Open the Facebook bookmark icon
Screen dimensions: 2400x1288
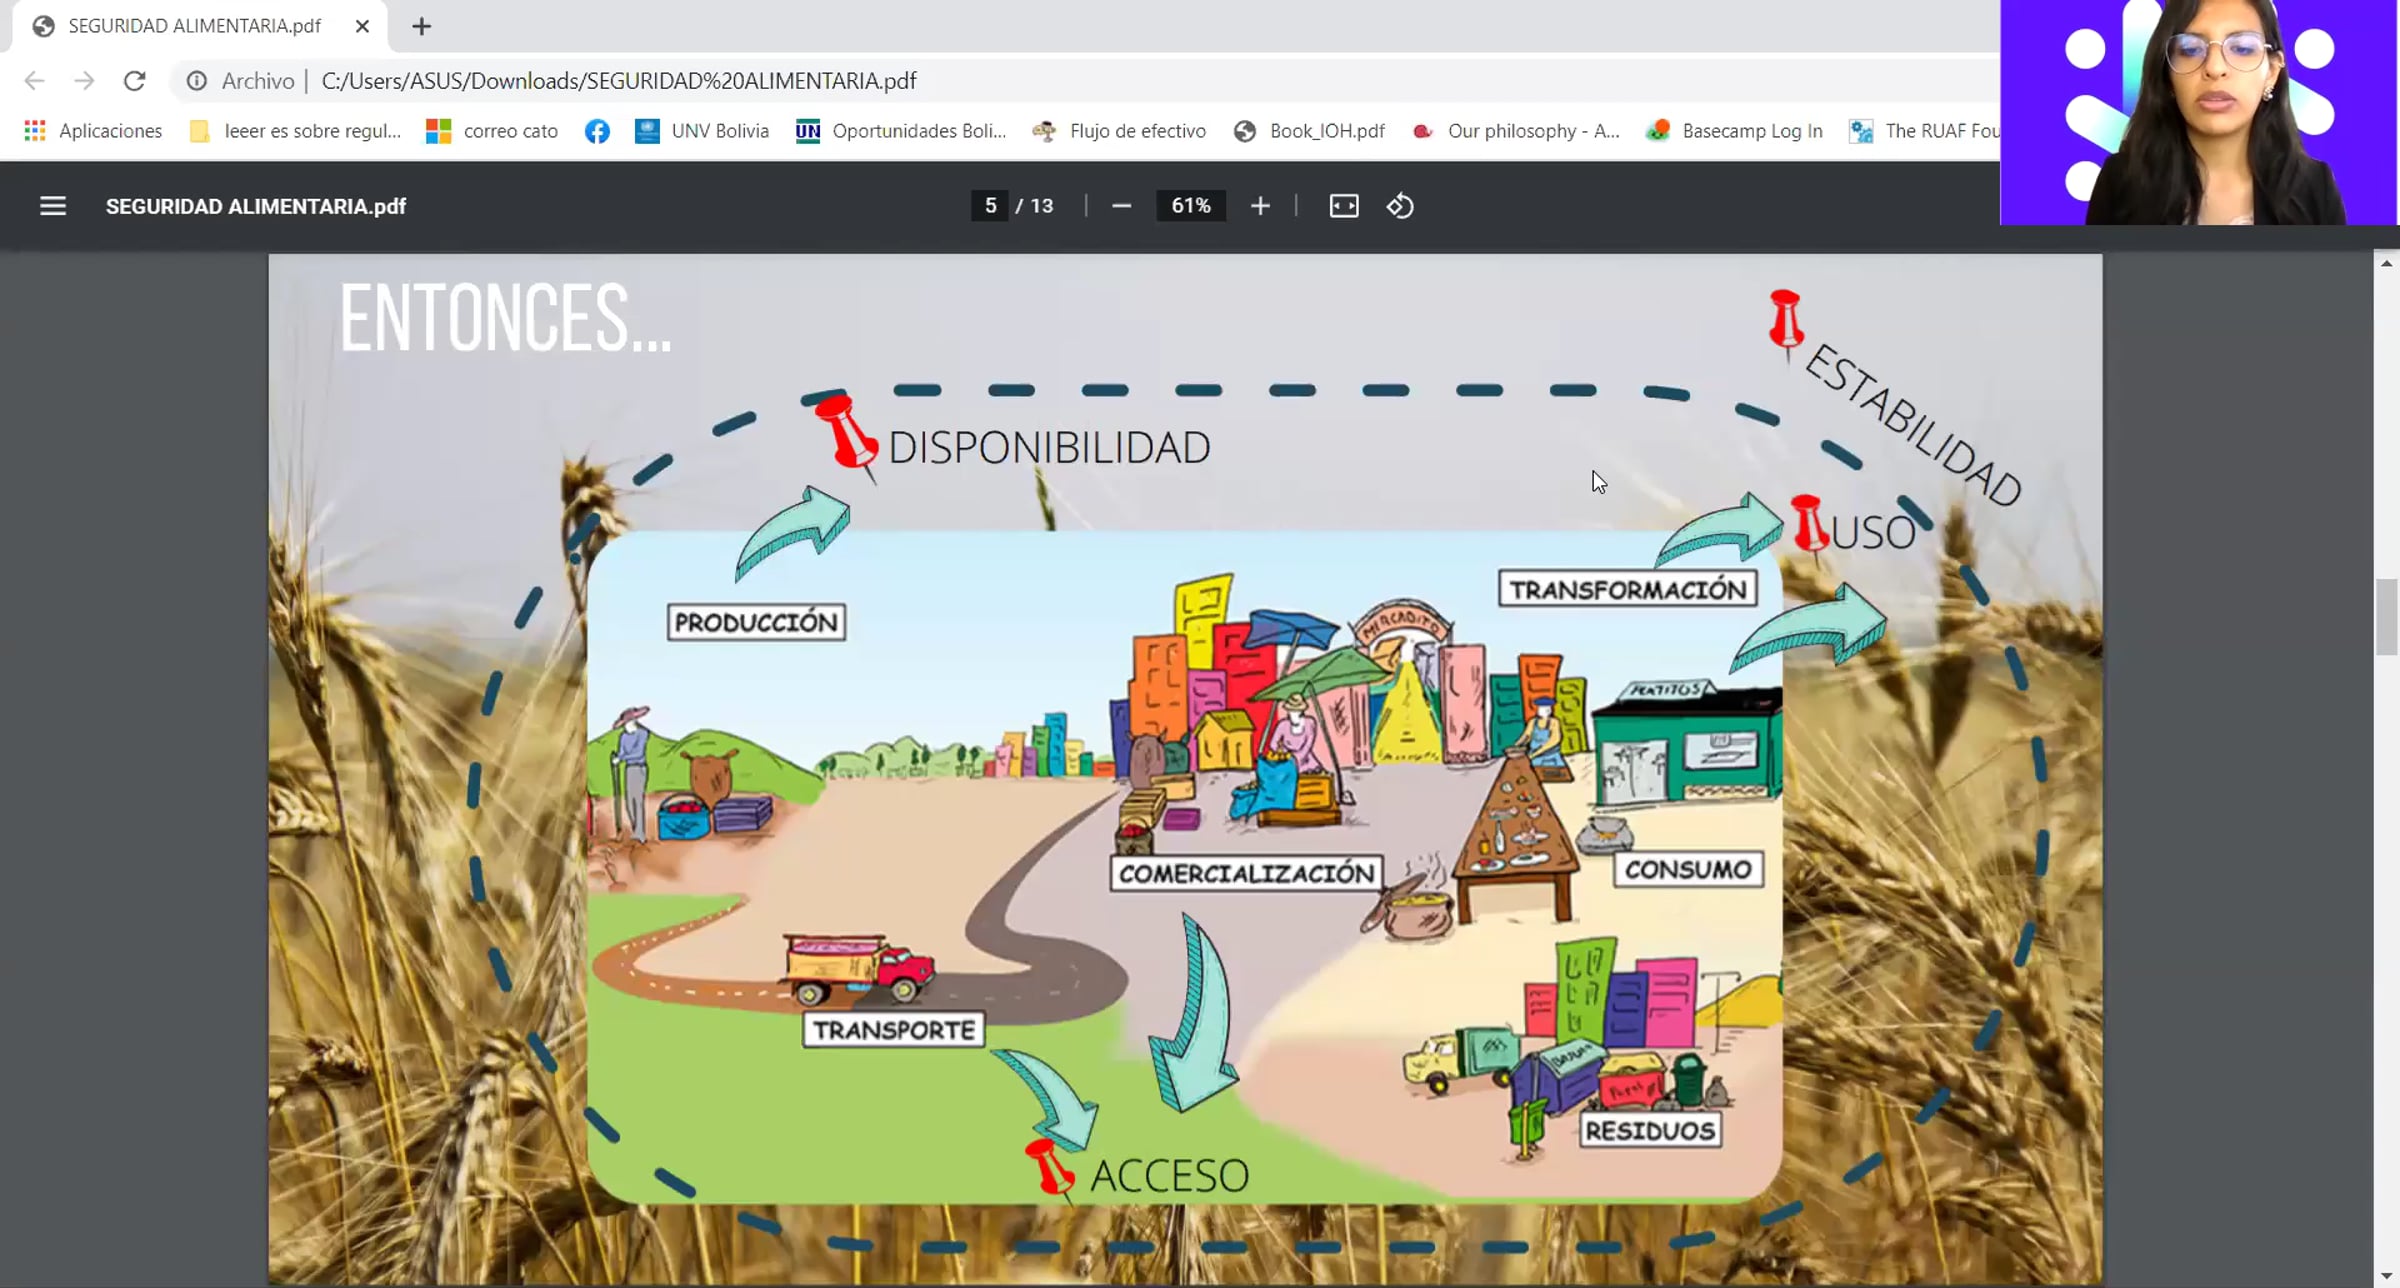tap(597, 131)
